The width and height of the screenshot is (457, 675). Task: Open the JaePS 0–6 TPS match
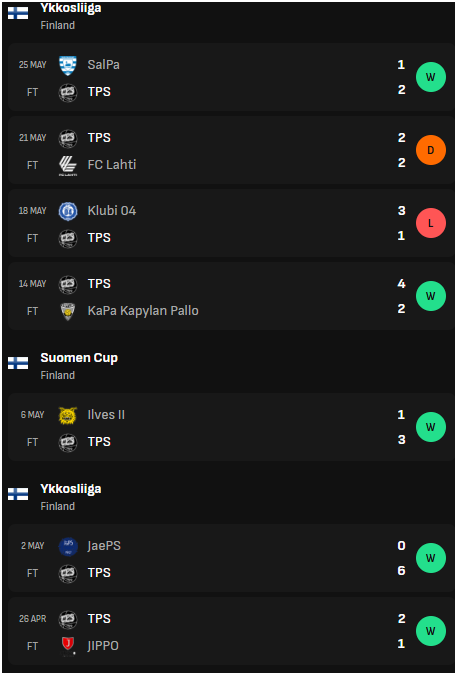[x=231, y=558]
